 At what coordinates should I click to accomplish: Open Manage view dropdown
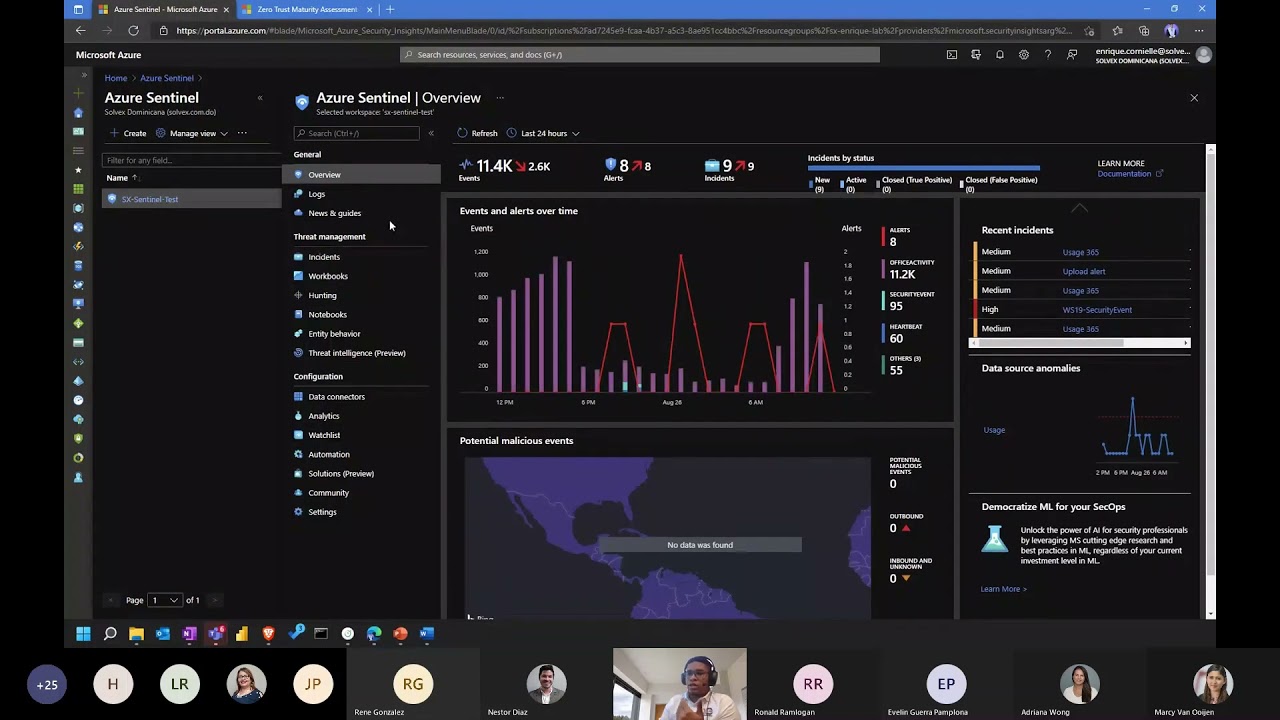191,133
